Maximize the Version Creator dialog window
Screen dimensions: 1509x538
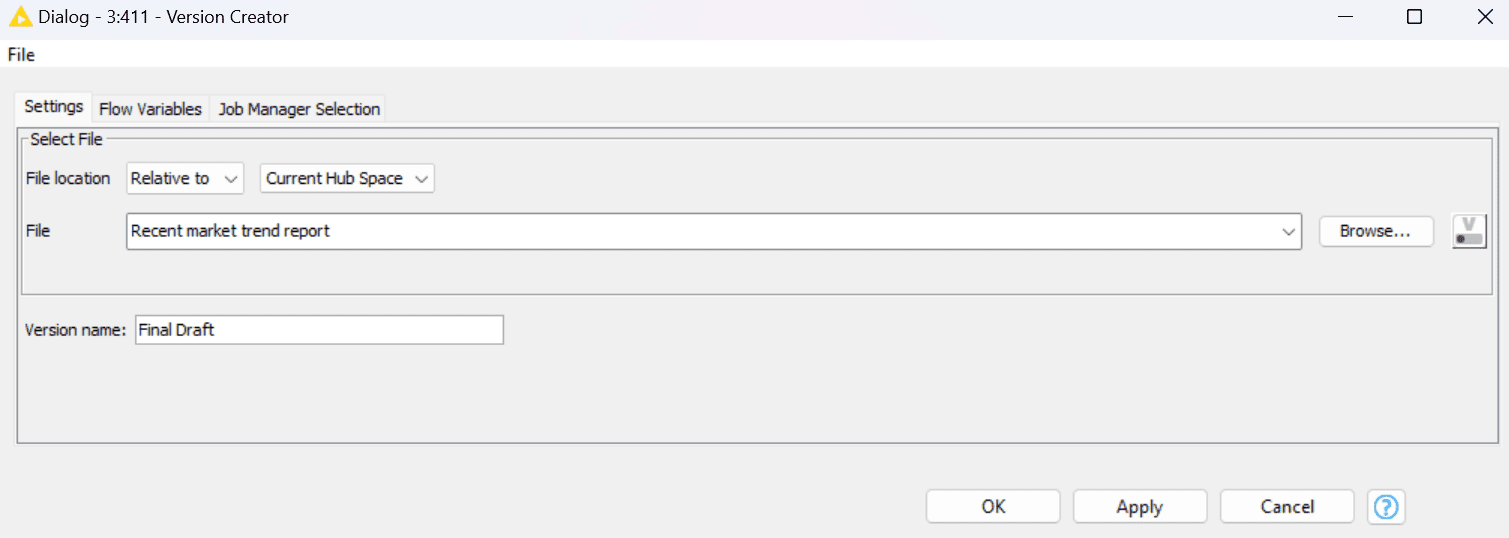[1414, 17]
